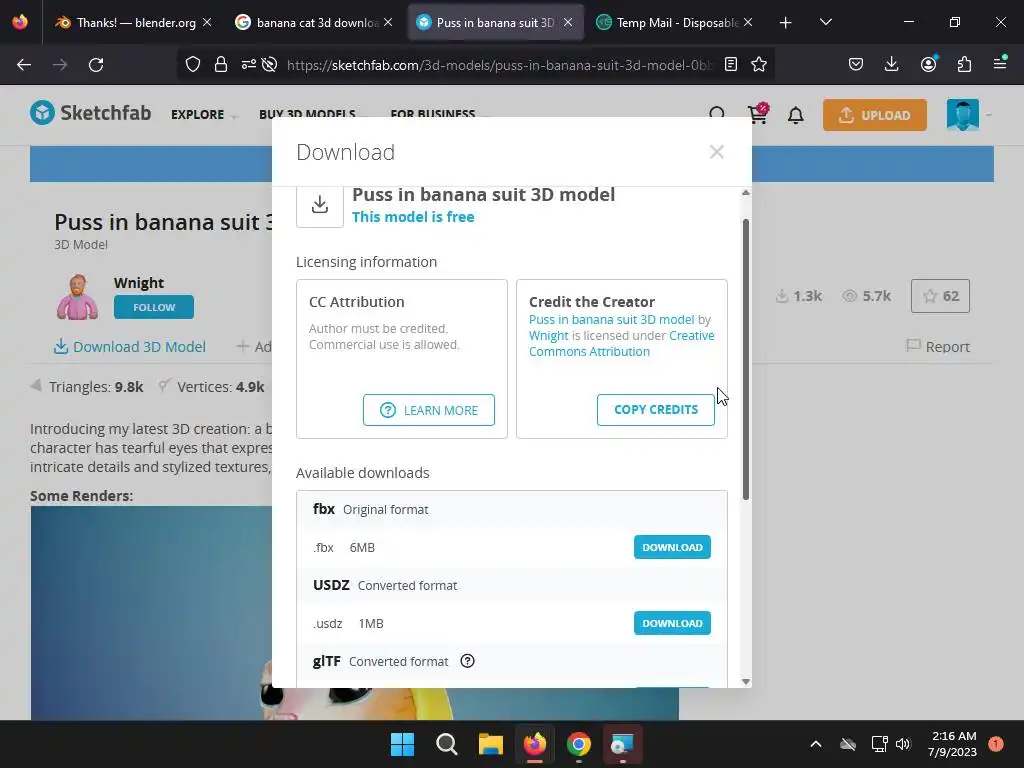Image resolution: width=1024 pixels, height=768 pixels.
Task: Click the Sketchfab search icon
Action: tap(717, 112)
